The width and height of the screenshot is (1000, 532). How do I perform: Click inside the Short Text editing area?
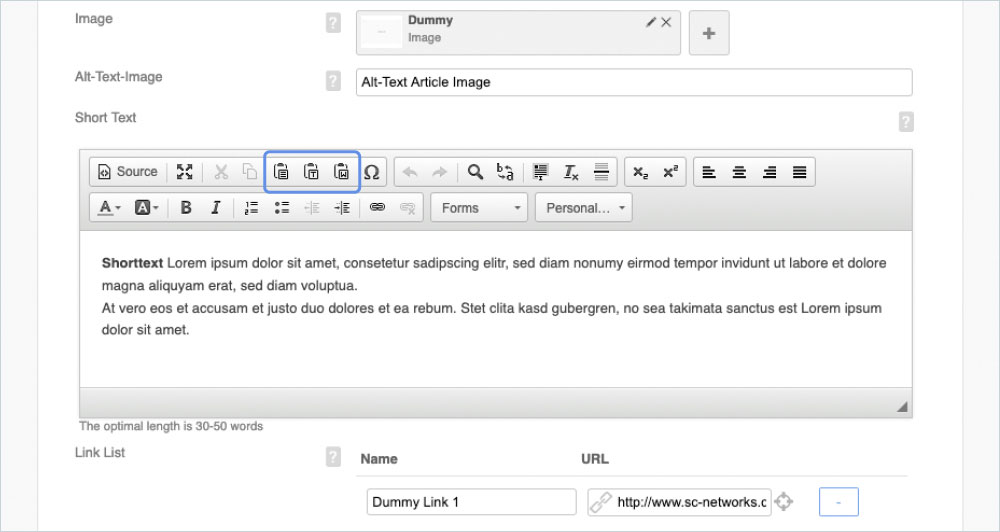[x=496, y=309]
